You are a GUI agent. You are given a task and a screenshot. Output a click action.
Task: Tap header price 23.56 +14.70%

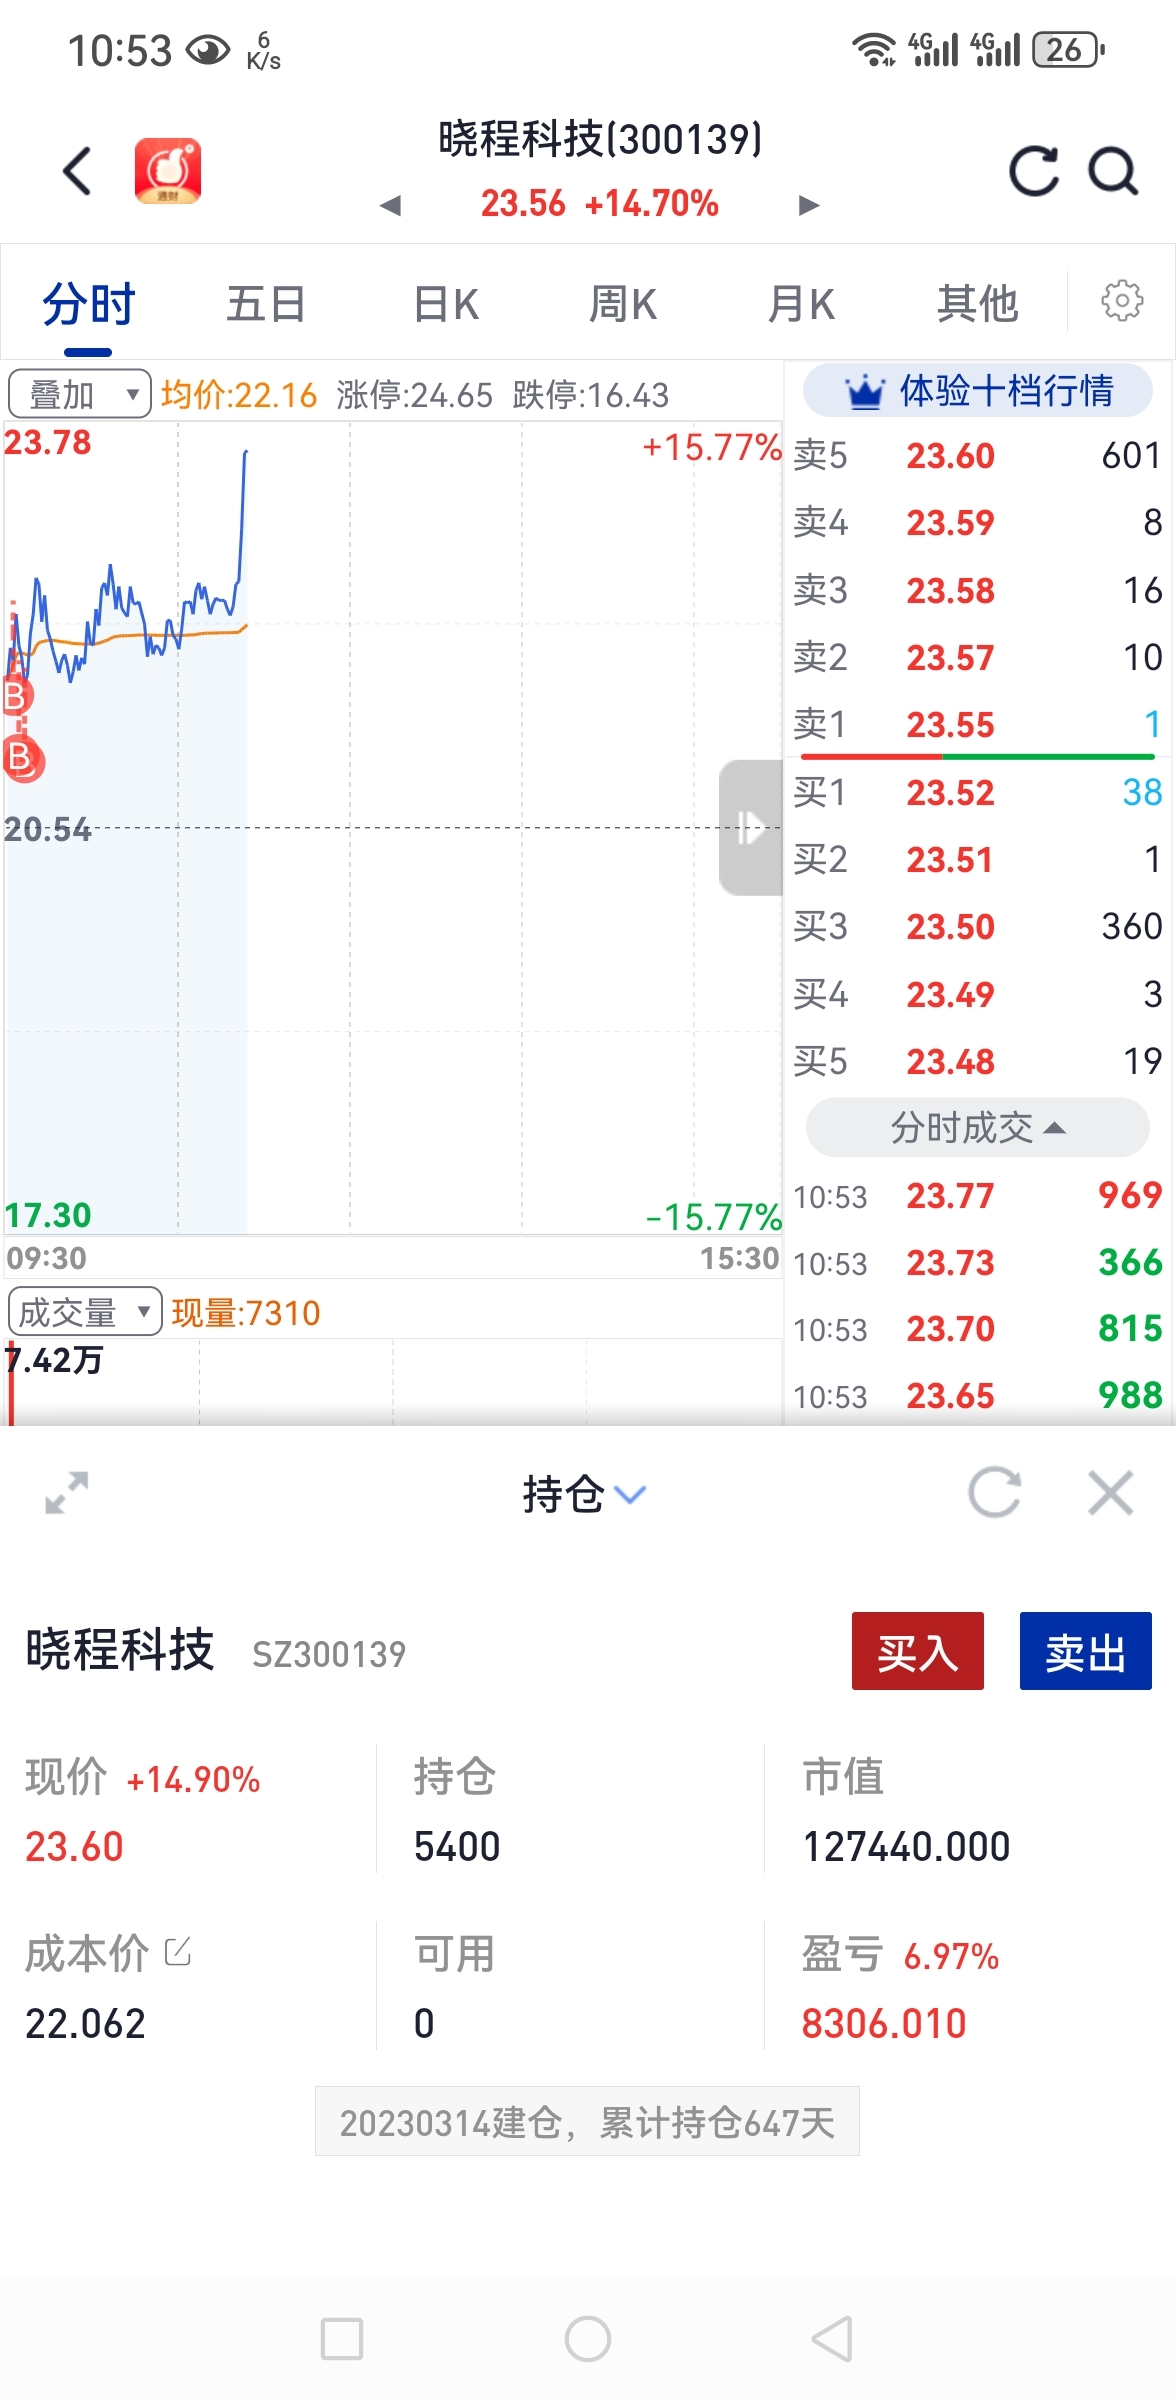coord(600,204)
